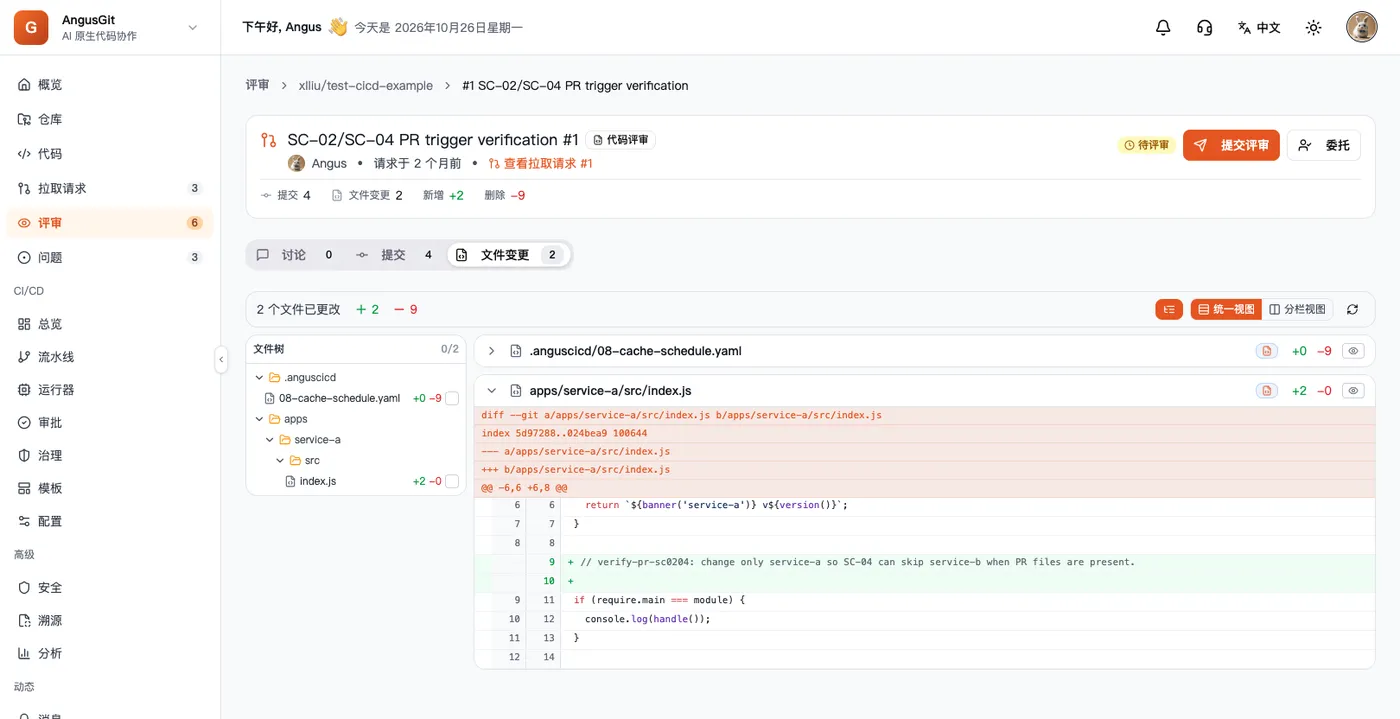Open the 中文 language selector
This screenshot has height=719, width=1400.
point(1259,28)
